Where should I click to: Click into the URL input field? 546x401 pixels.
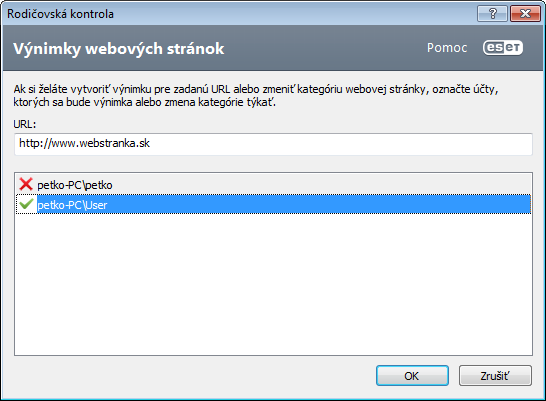click(x=273, y=144)
